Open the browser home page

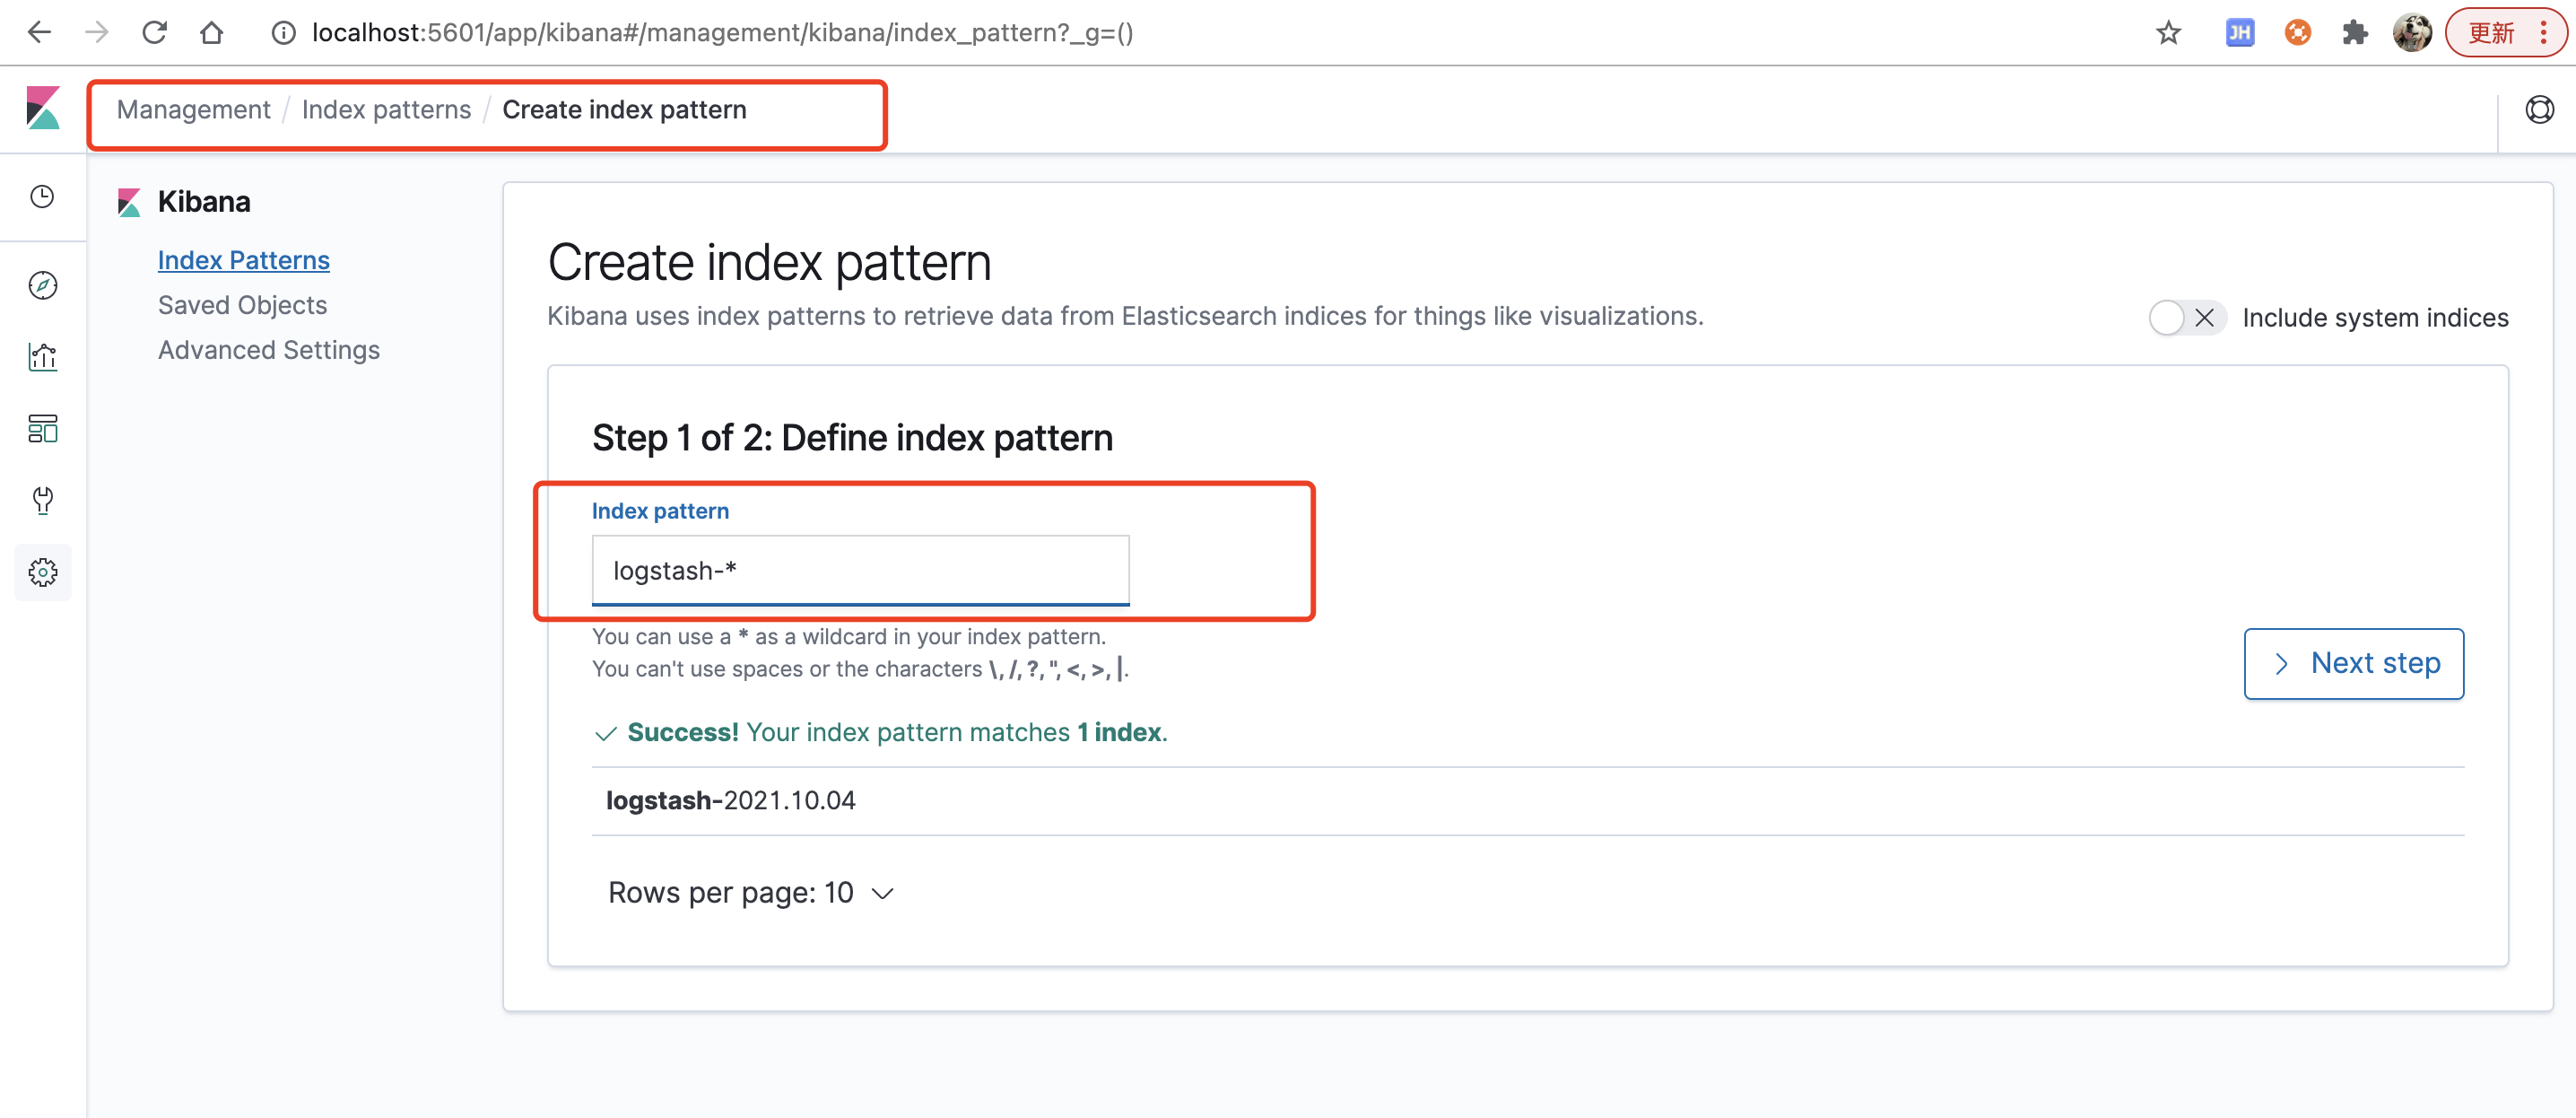tap(211, 32)
